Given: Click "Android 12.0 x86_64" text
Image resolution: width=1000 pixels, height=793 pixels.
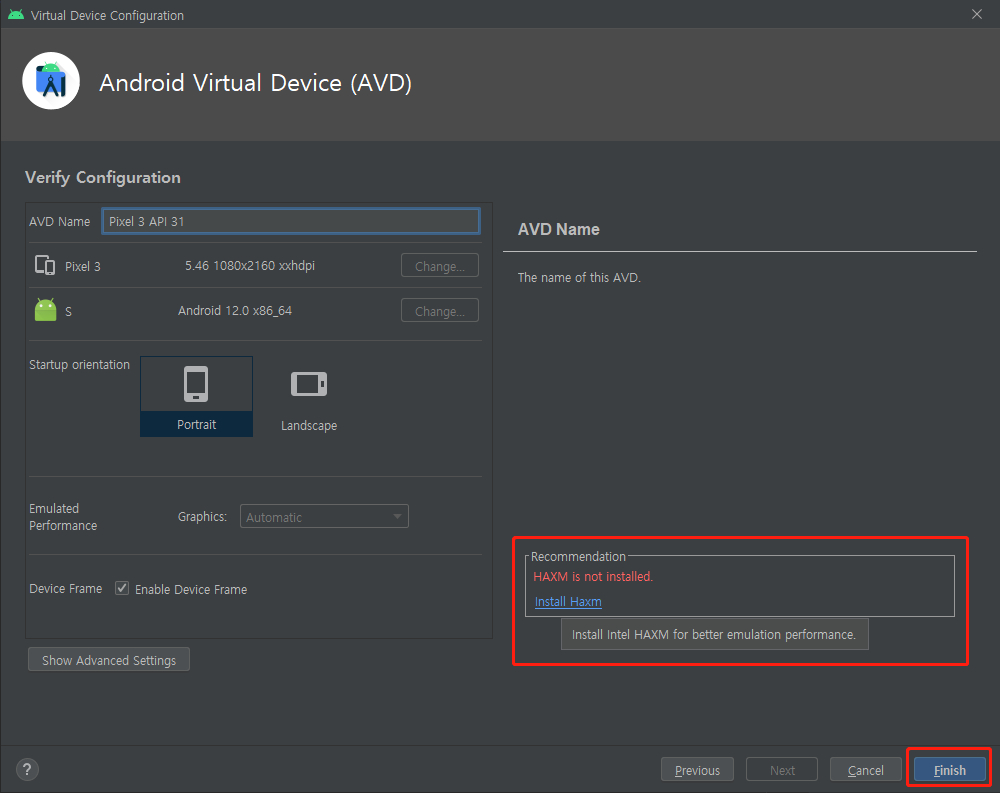Looking at the screenshot, I should 235,311.
